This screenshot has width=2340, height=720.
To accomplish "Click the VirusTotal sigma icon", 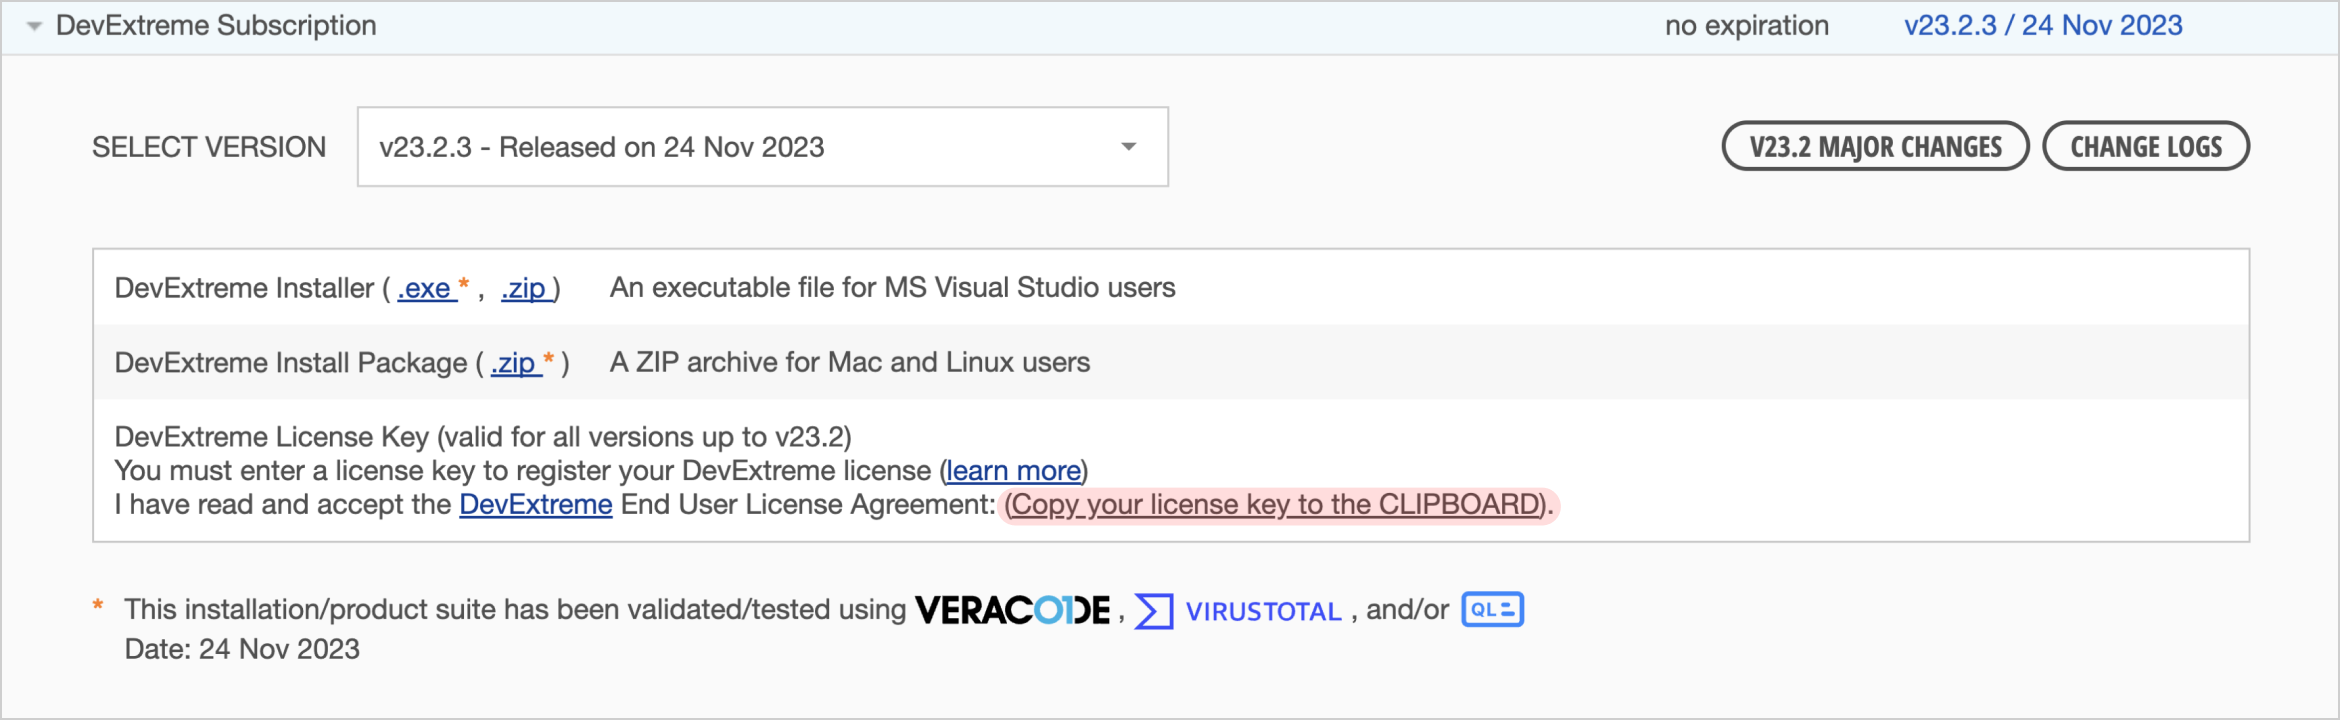I will tap(1153, 611).
